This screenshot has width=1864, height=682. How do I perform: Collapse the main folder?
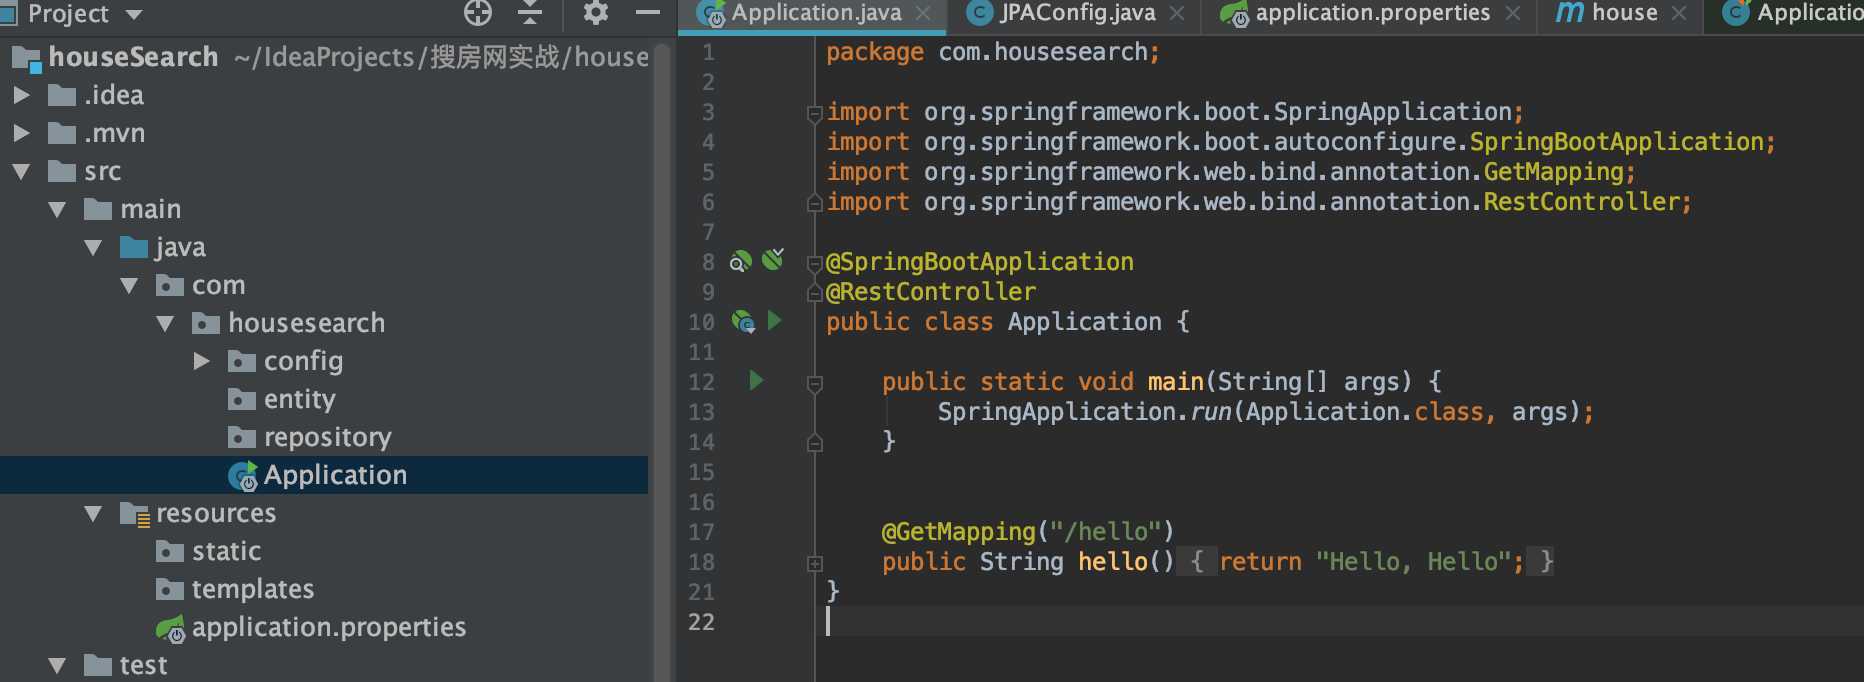[57, 210]
